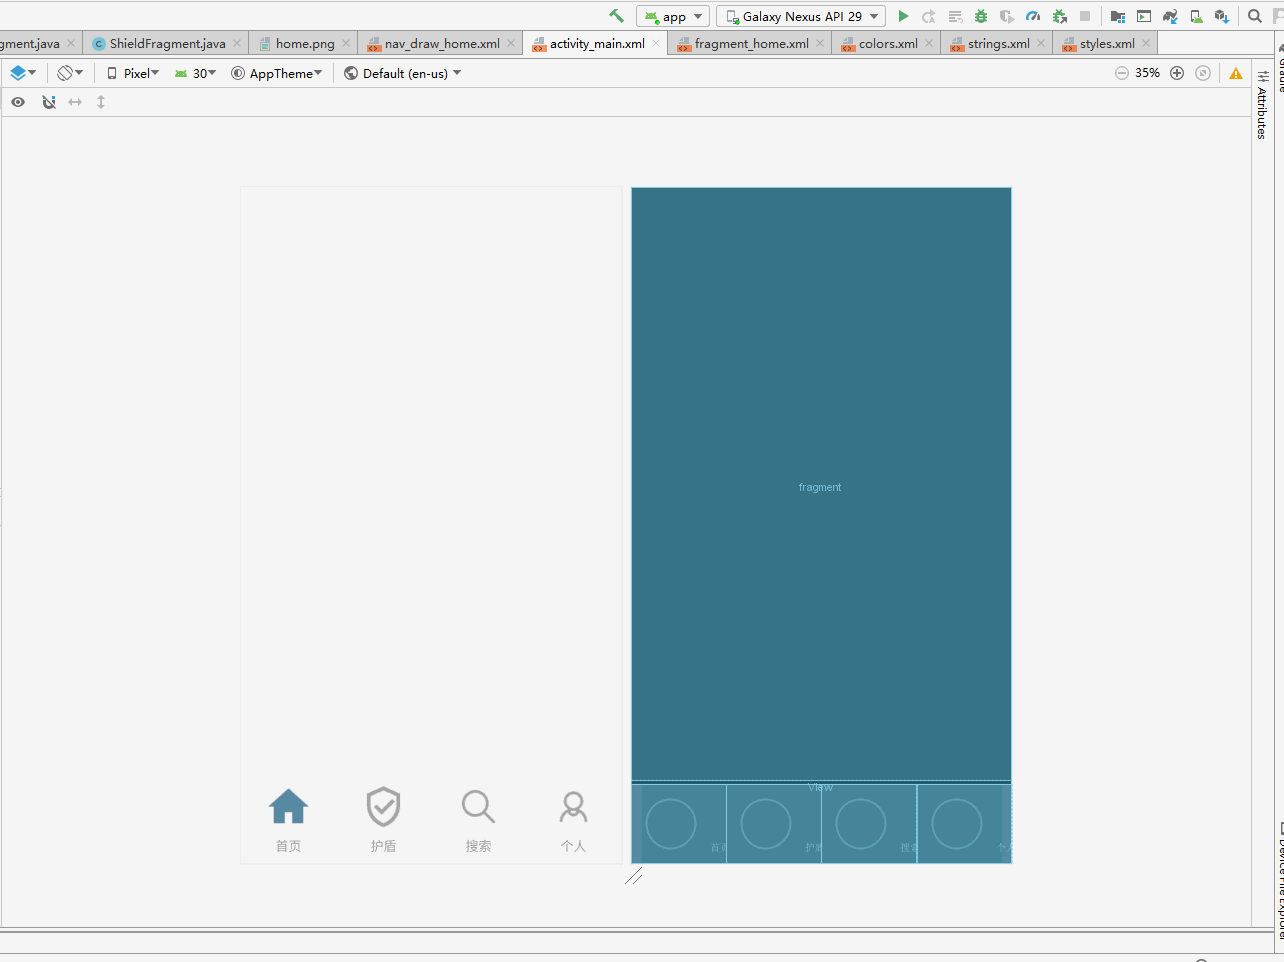Screen dimensions: 1284x962
Task: Switch to the strings.xml tab
Action: (998, 44)
